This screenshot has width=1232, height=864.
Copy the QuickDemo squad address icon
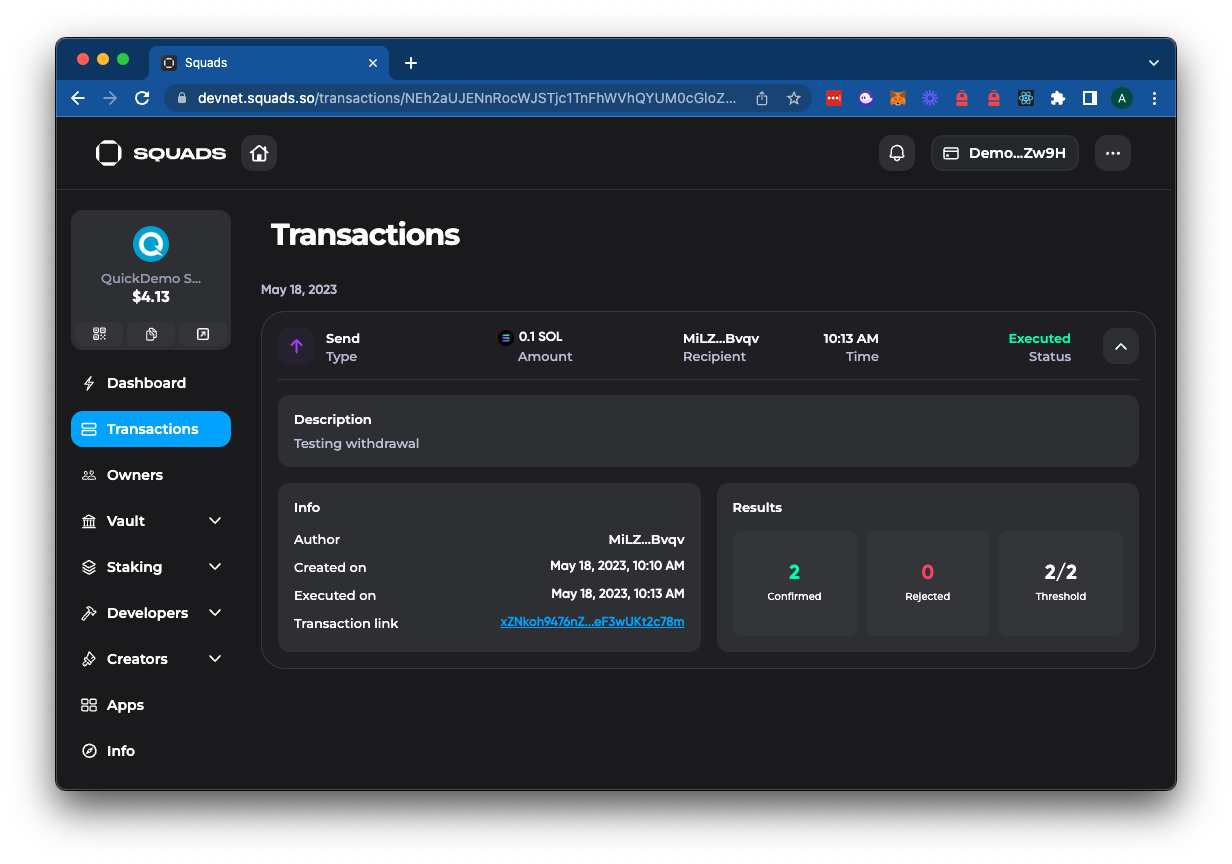151,334
